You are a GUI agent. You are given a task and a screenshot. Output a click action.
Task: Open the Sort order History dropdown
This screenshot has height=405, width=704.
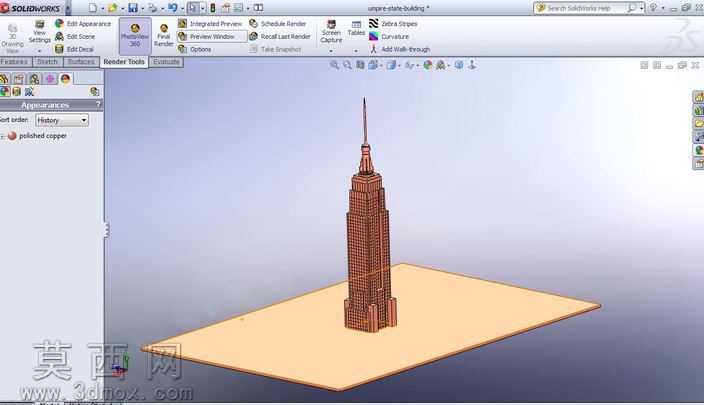[x=62, y=120]
